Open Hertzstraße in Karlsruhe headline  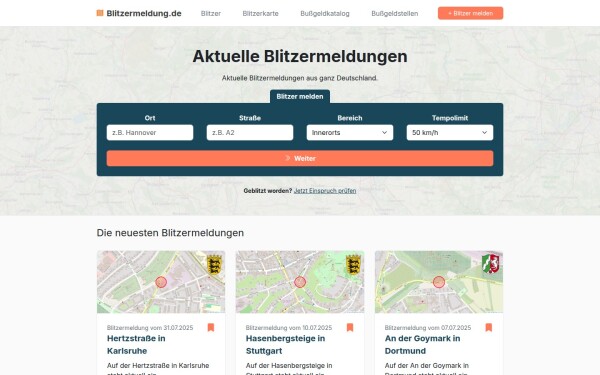(x=136, y=344)
